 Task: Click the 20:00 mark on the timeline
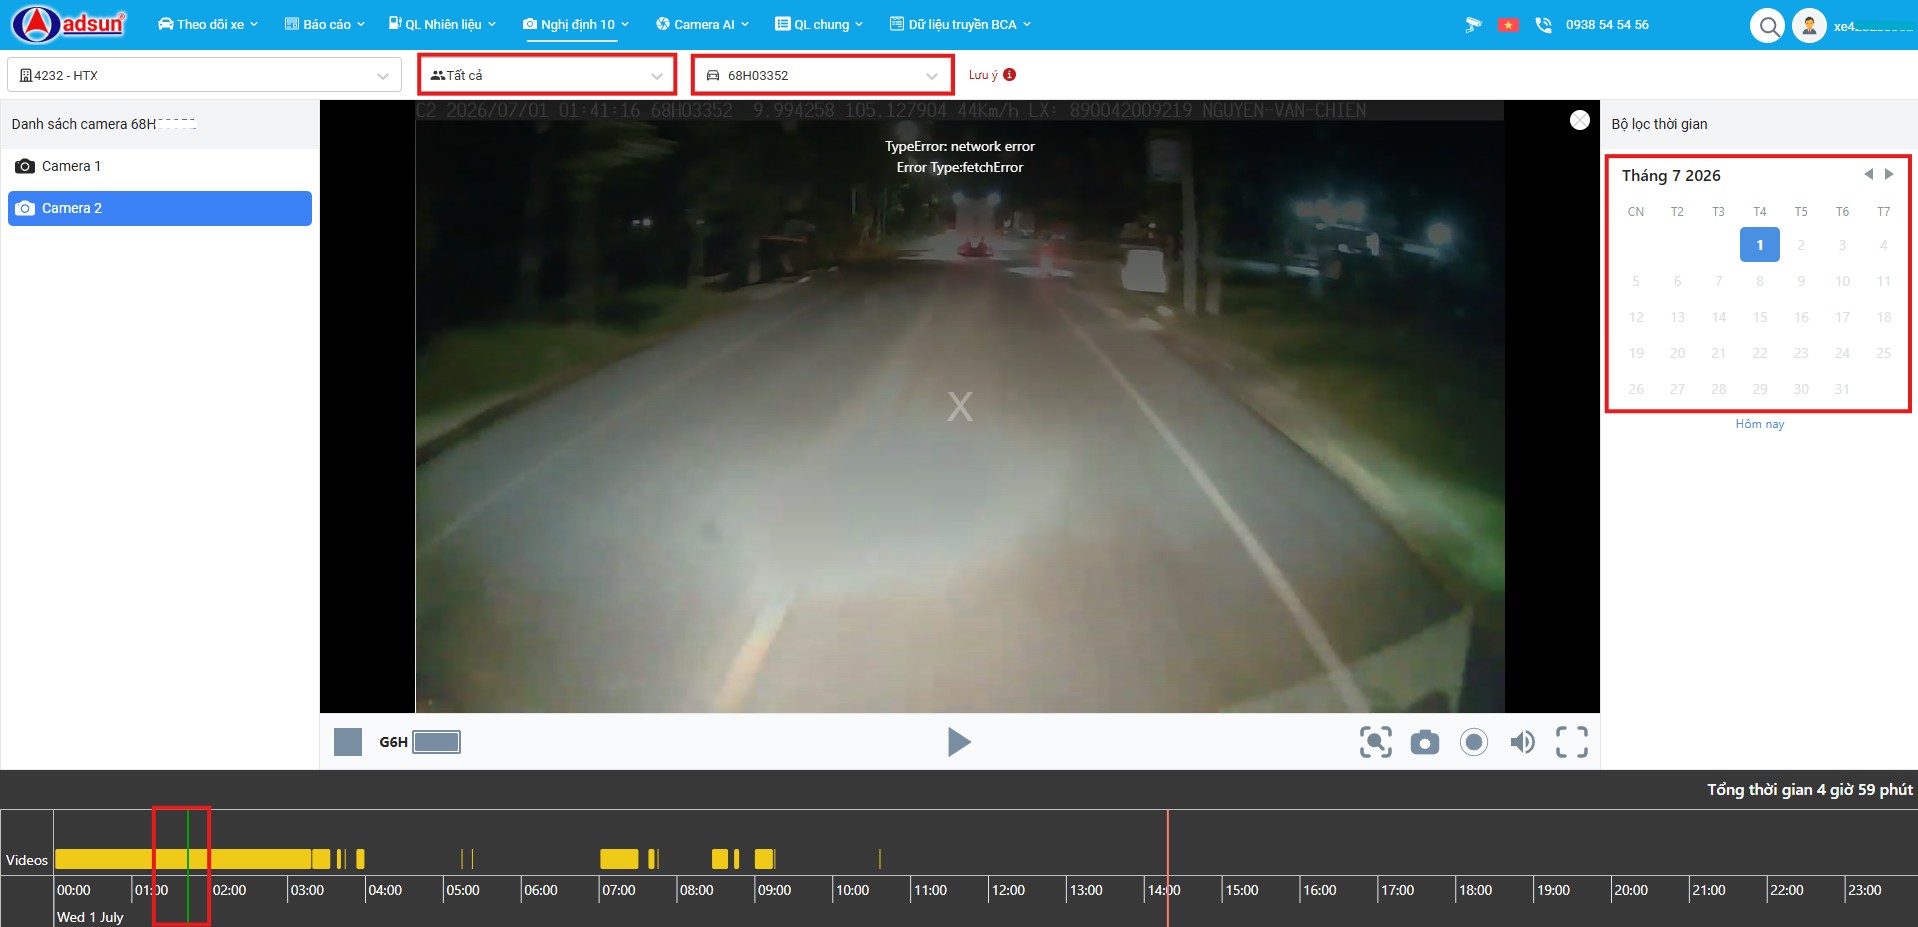point(1631,890)
